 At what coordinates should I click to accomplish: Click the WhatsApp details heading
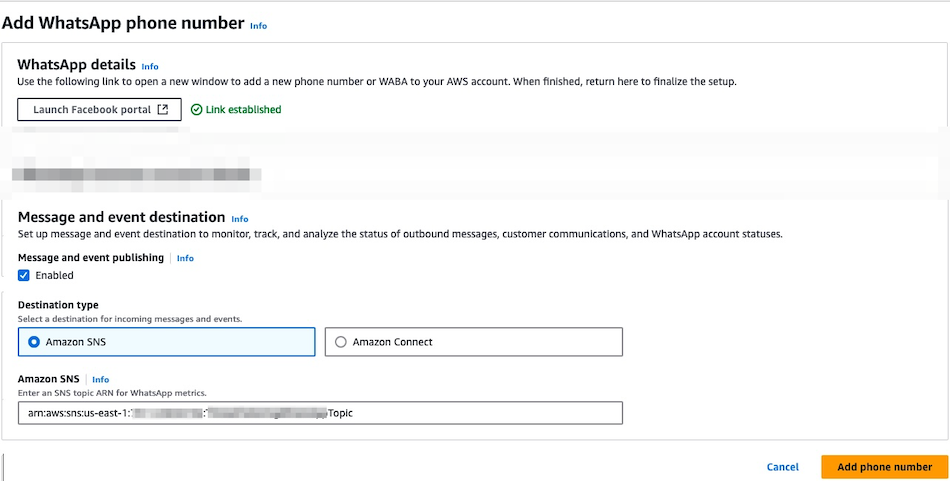click(x=76, y=65)
